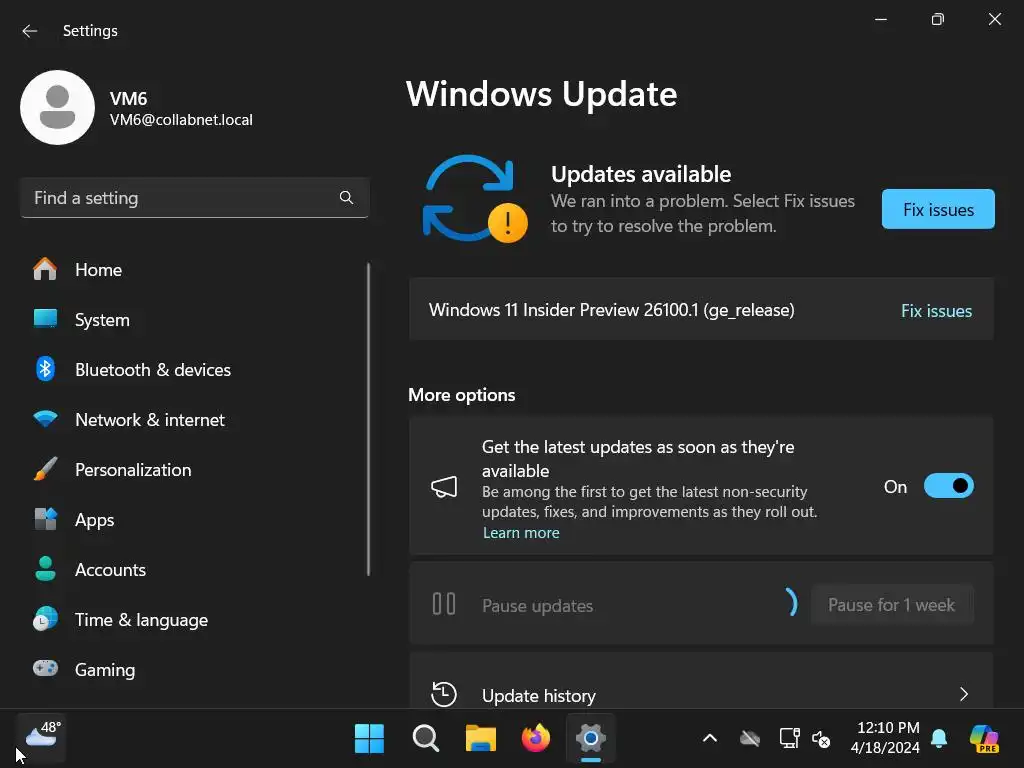Click the Windows Update sync status icon
Image resolution: width=1024 pixels, height=768 pixels.
[475, 199]
